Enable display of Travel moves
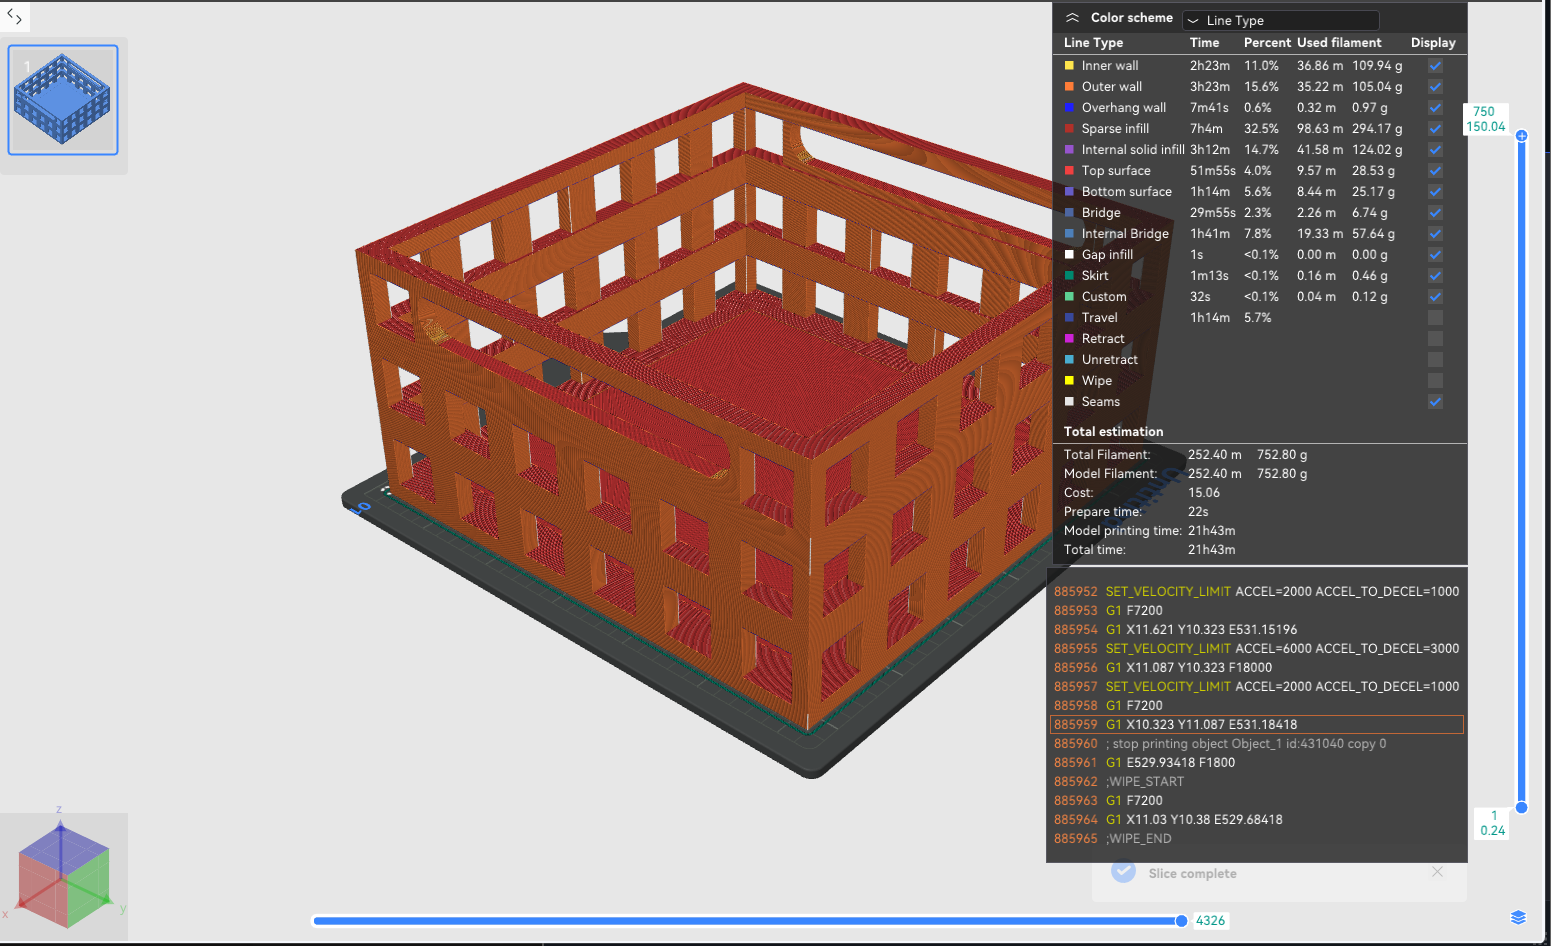The image size is (1551, 946). 1435,318
